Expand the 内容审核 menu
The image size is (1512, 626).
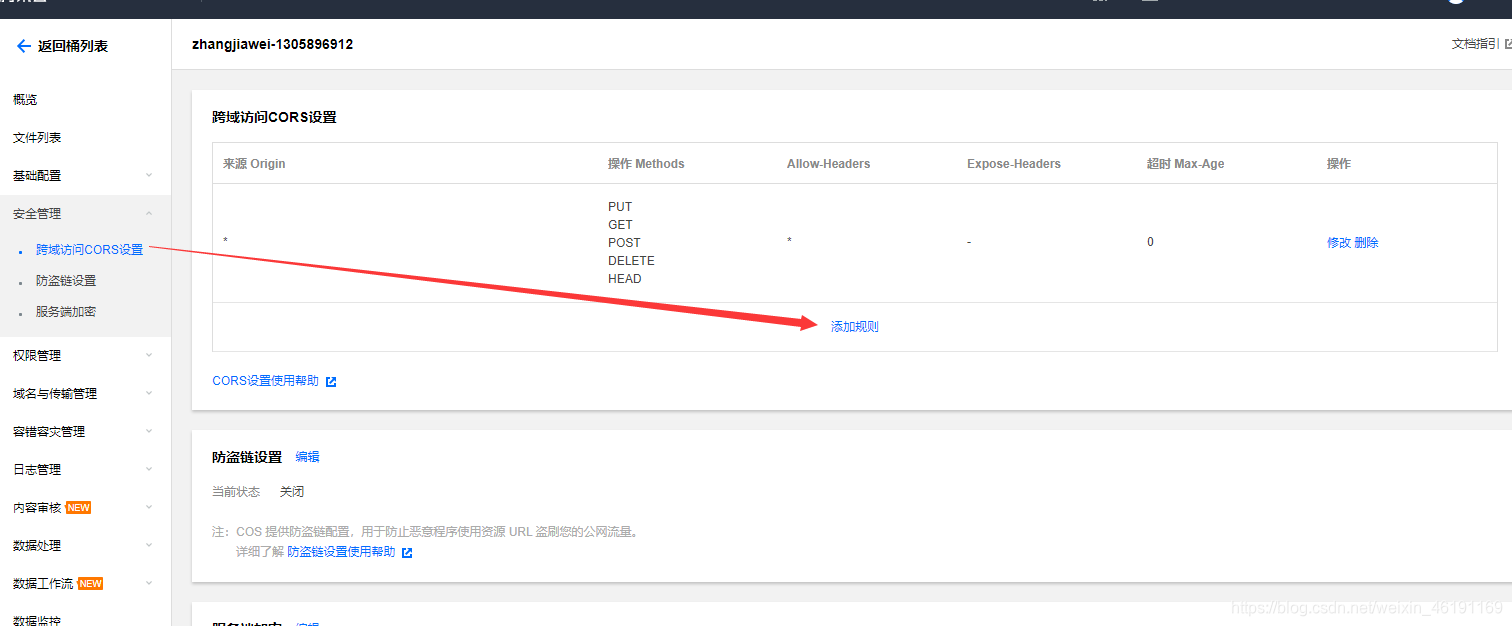click(149, 507)
